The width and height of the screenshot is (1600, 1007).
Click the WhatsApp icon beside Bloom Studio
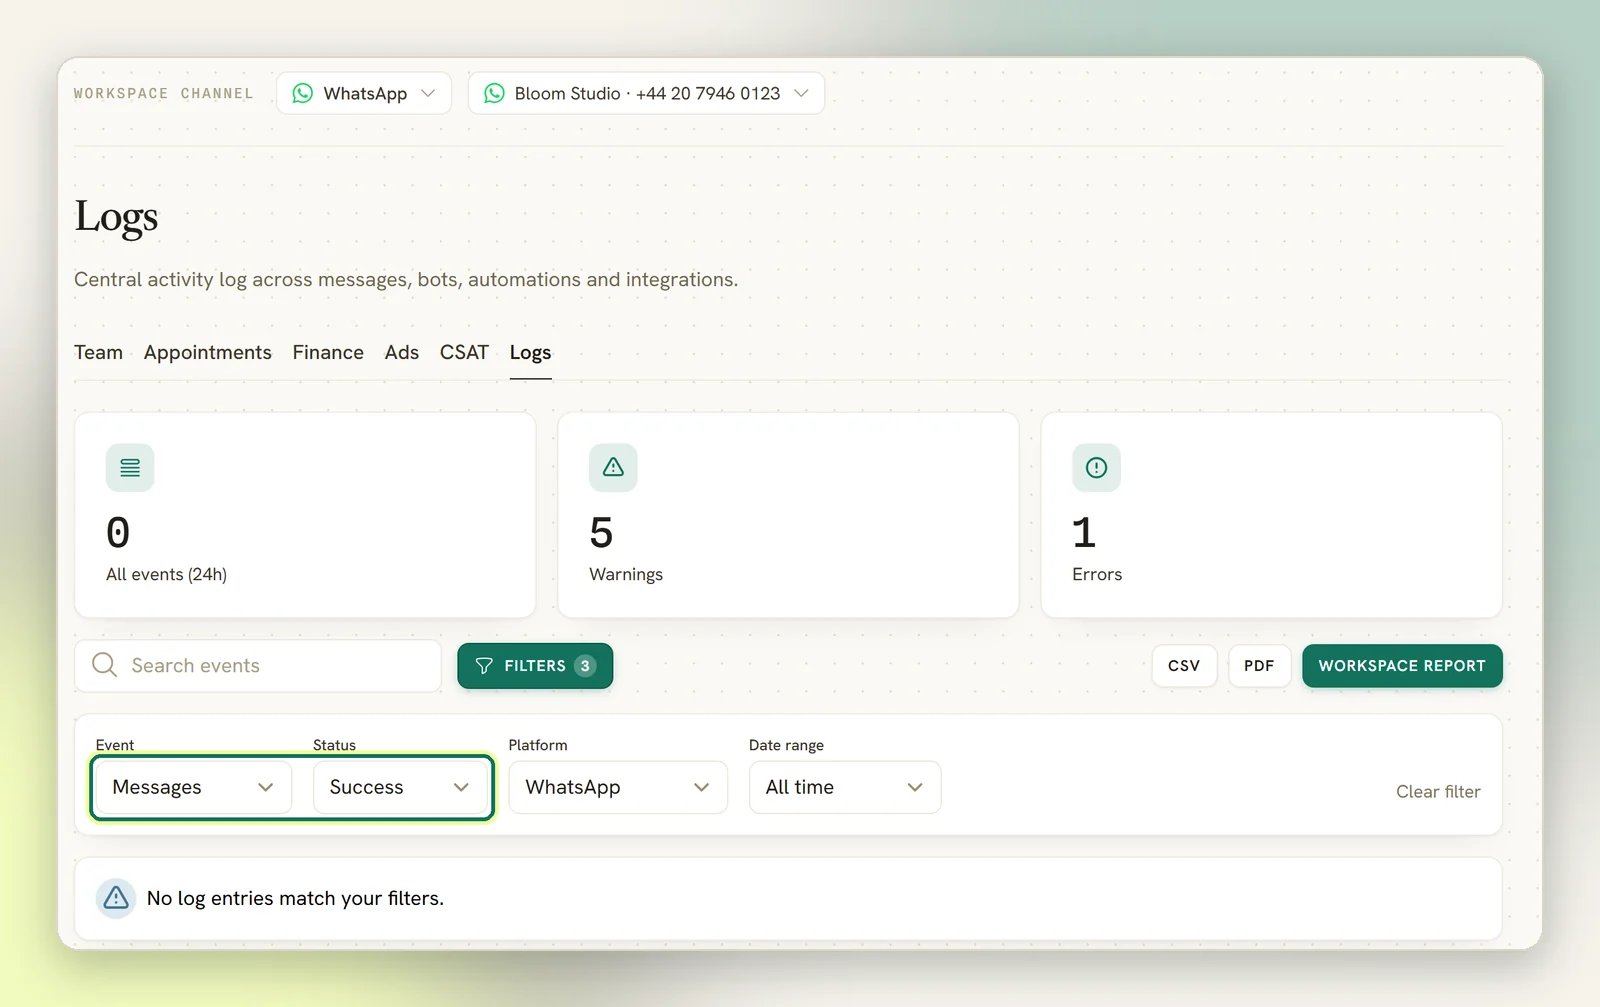[494, 93]
